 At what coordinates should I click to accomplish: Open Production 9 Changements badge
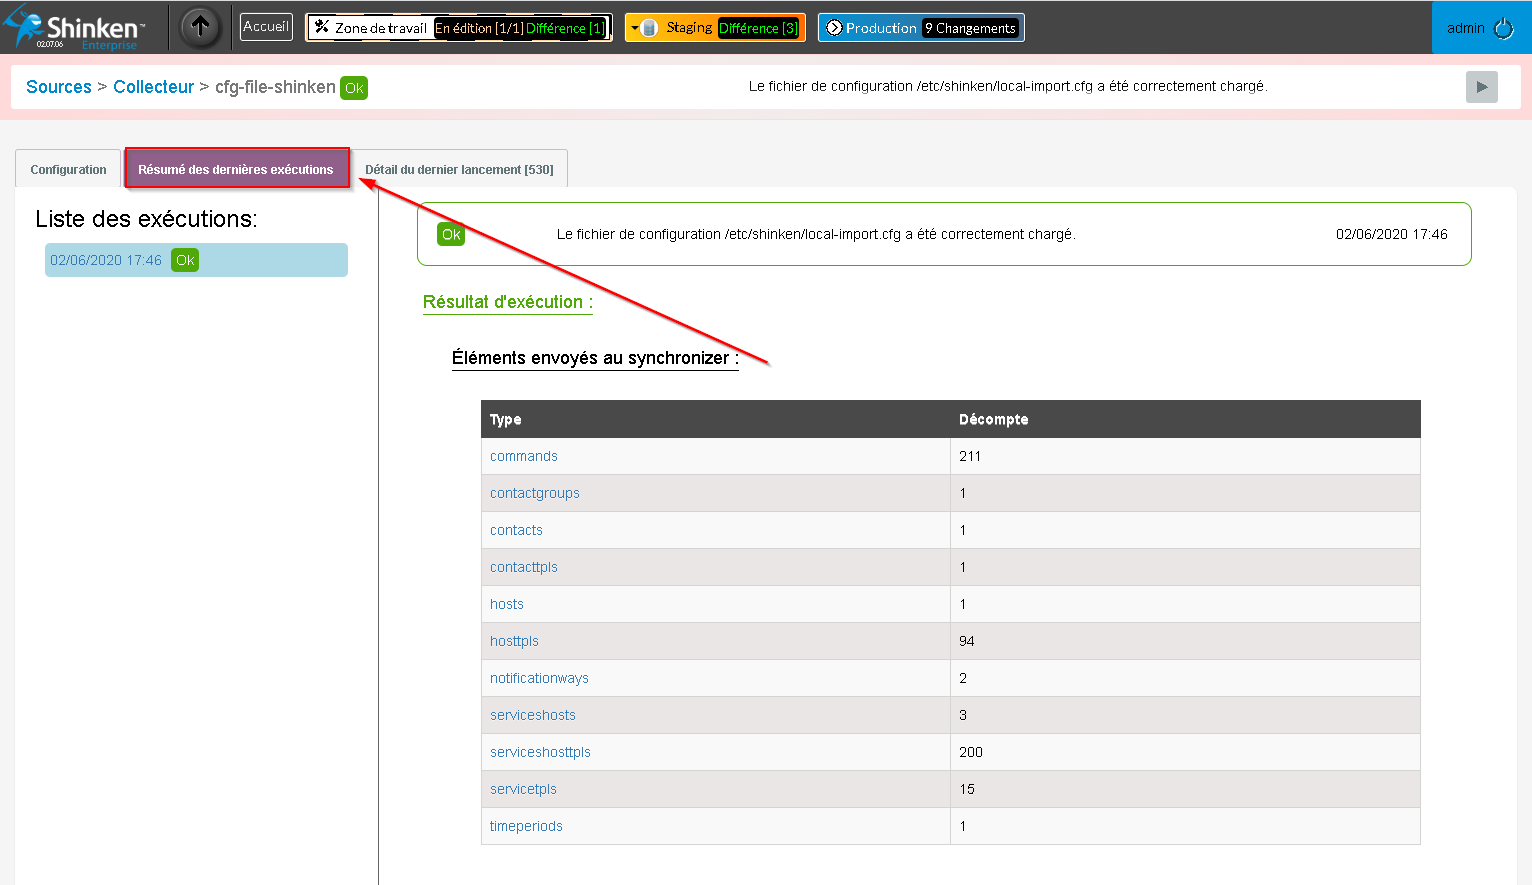click(x=969, y=28)
